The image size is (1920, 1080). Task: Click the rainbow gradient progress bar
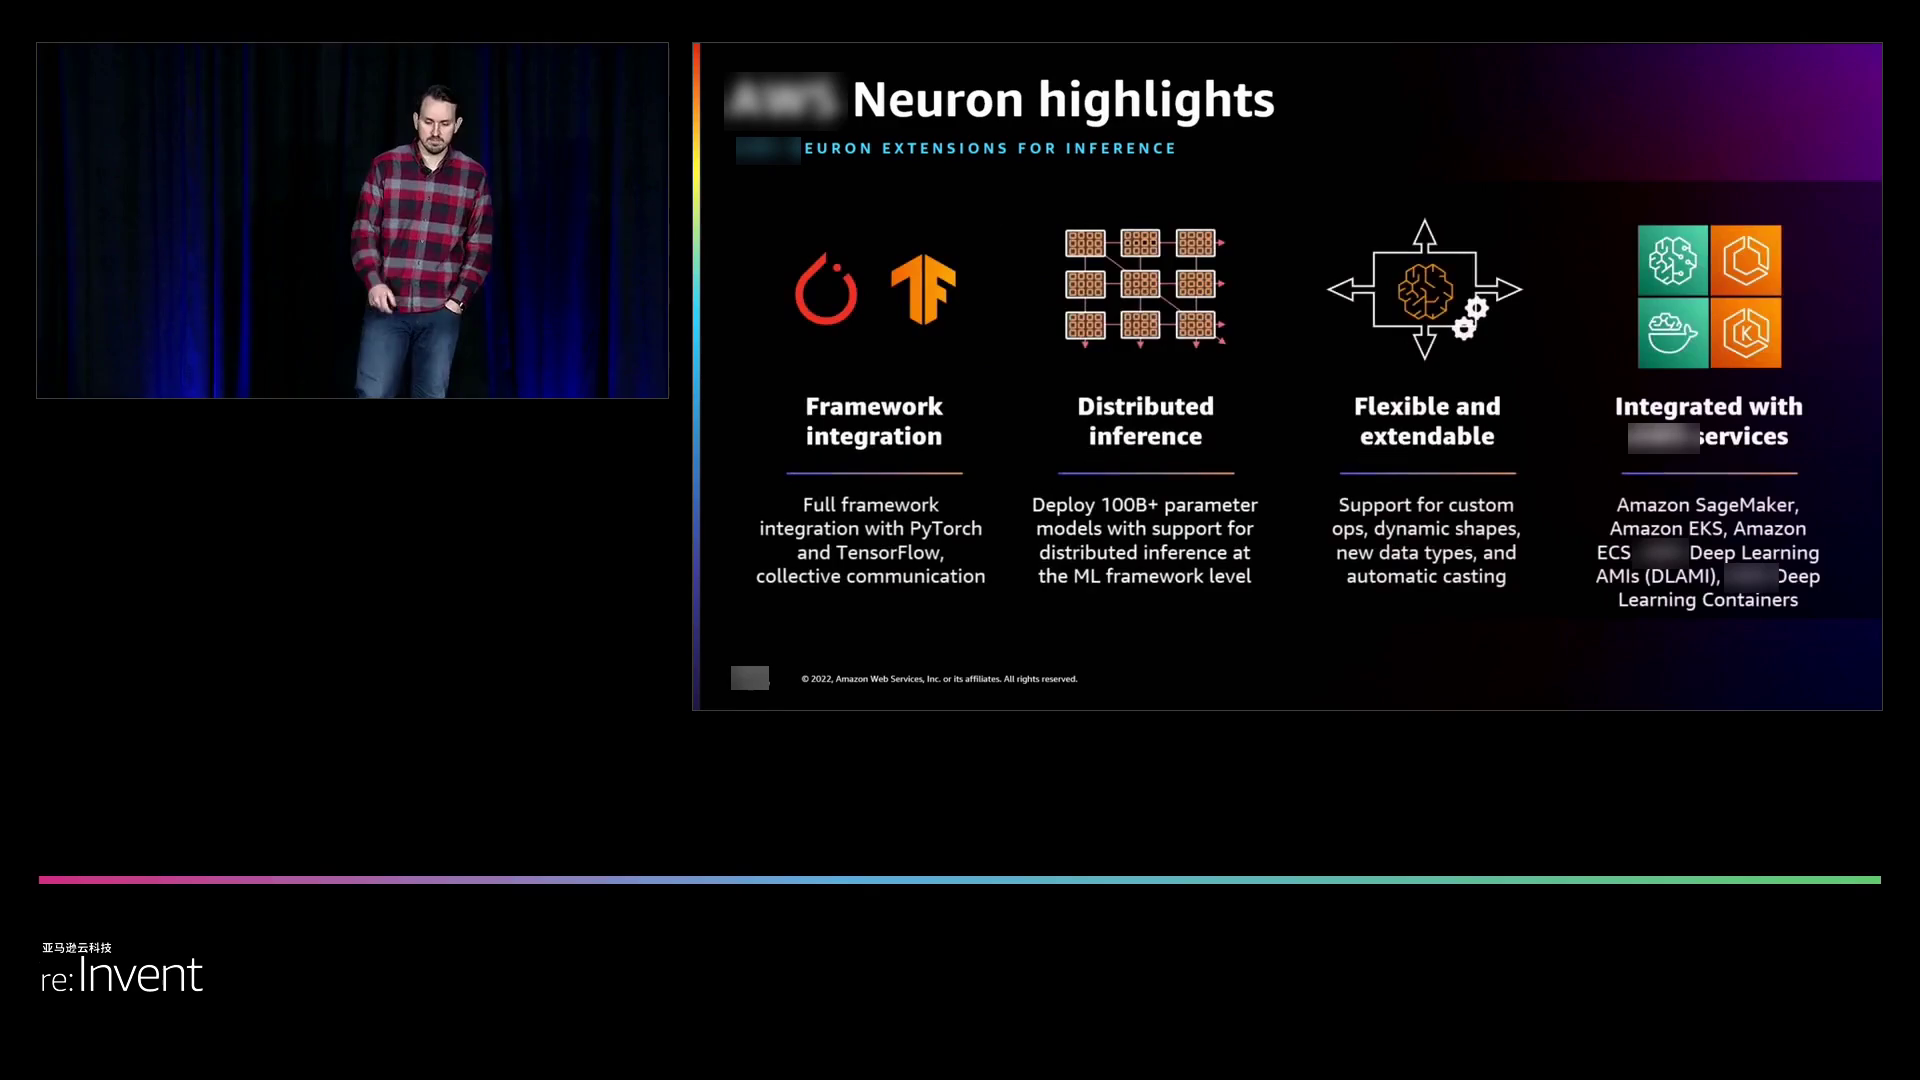pos(960,880)
